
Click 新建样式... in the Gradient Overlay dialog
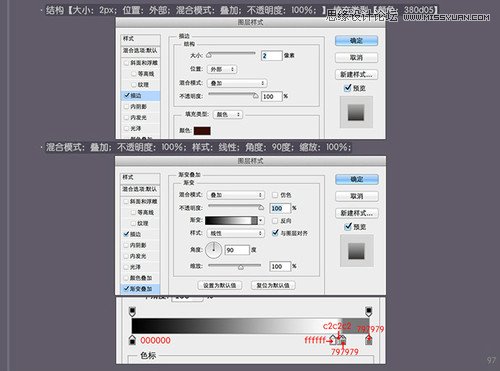(x=357, y=213)
